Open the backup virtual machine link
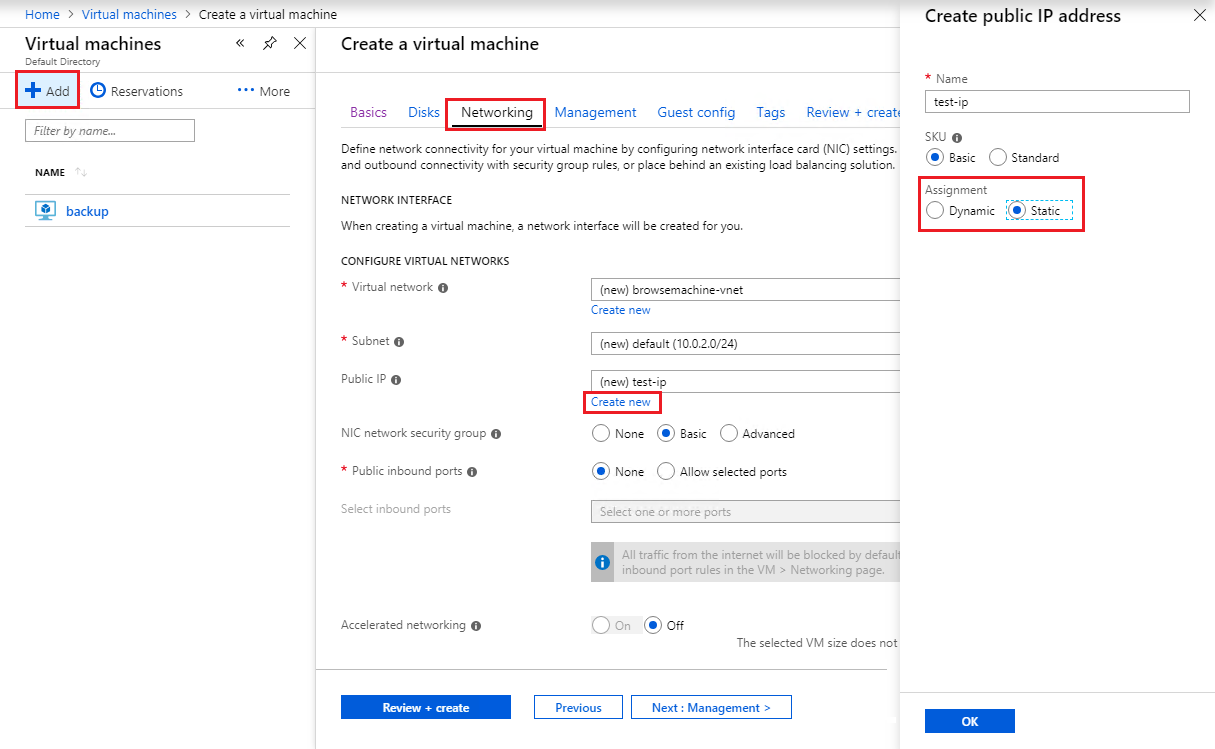This screenshot has width=1215, height=749. point(87,211)
